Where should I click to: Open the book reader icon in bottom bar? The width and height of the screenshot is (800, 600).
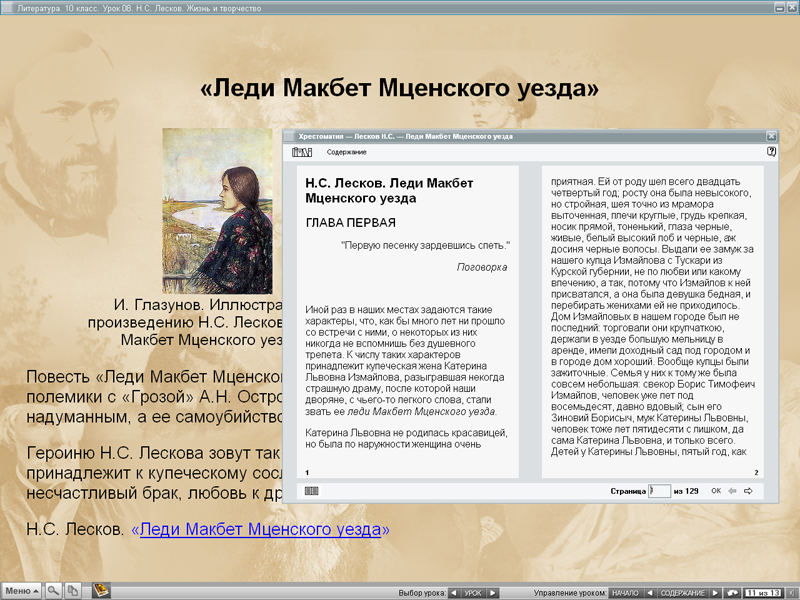tap(100, 591)
